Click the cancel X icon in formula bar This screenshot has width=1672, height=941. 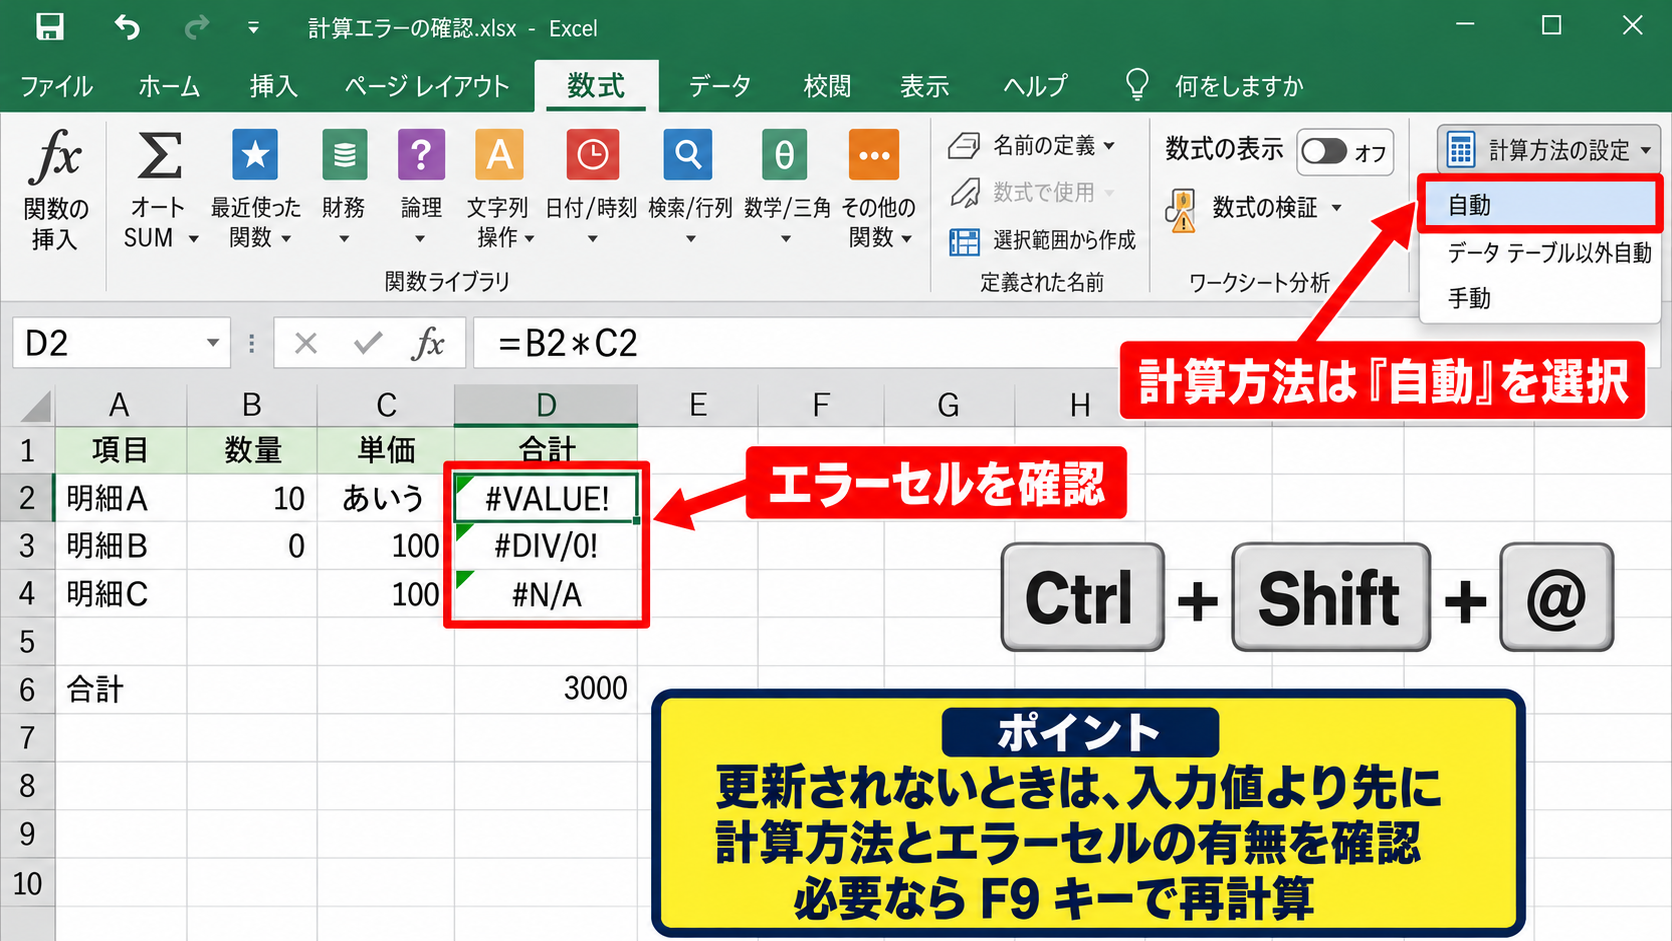[306, 344]
